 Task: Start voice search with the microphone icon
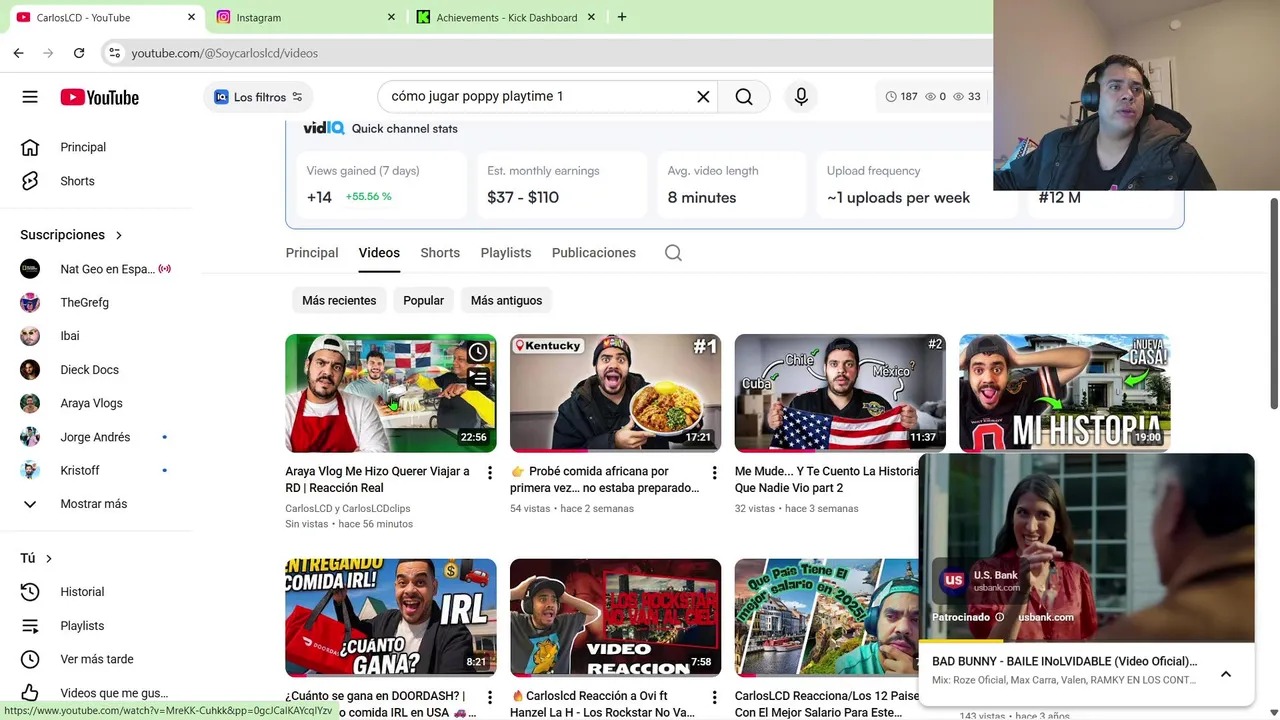click(801, 96)
